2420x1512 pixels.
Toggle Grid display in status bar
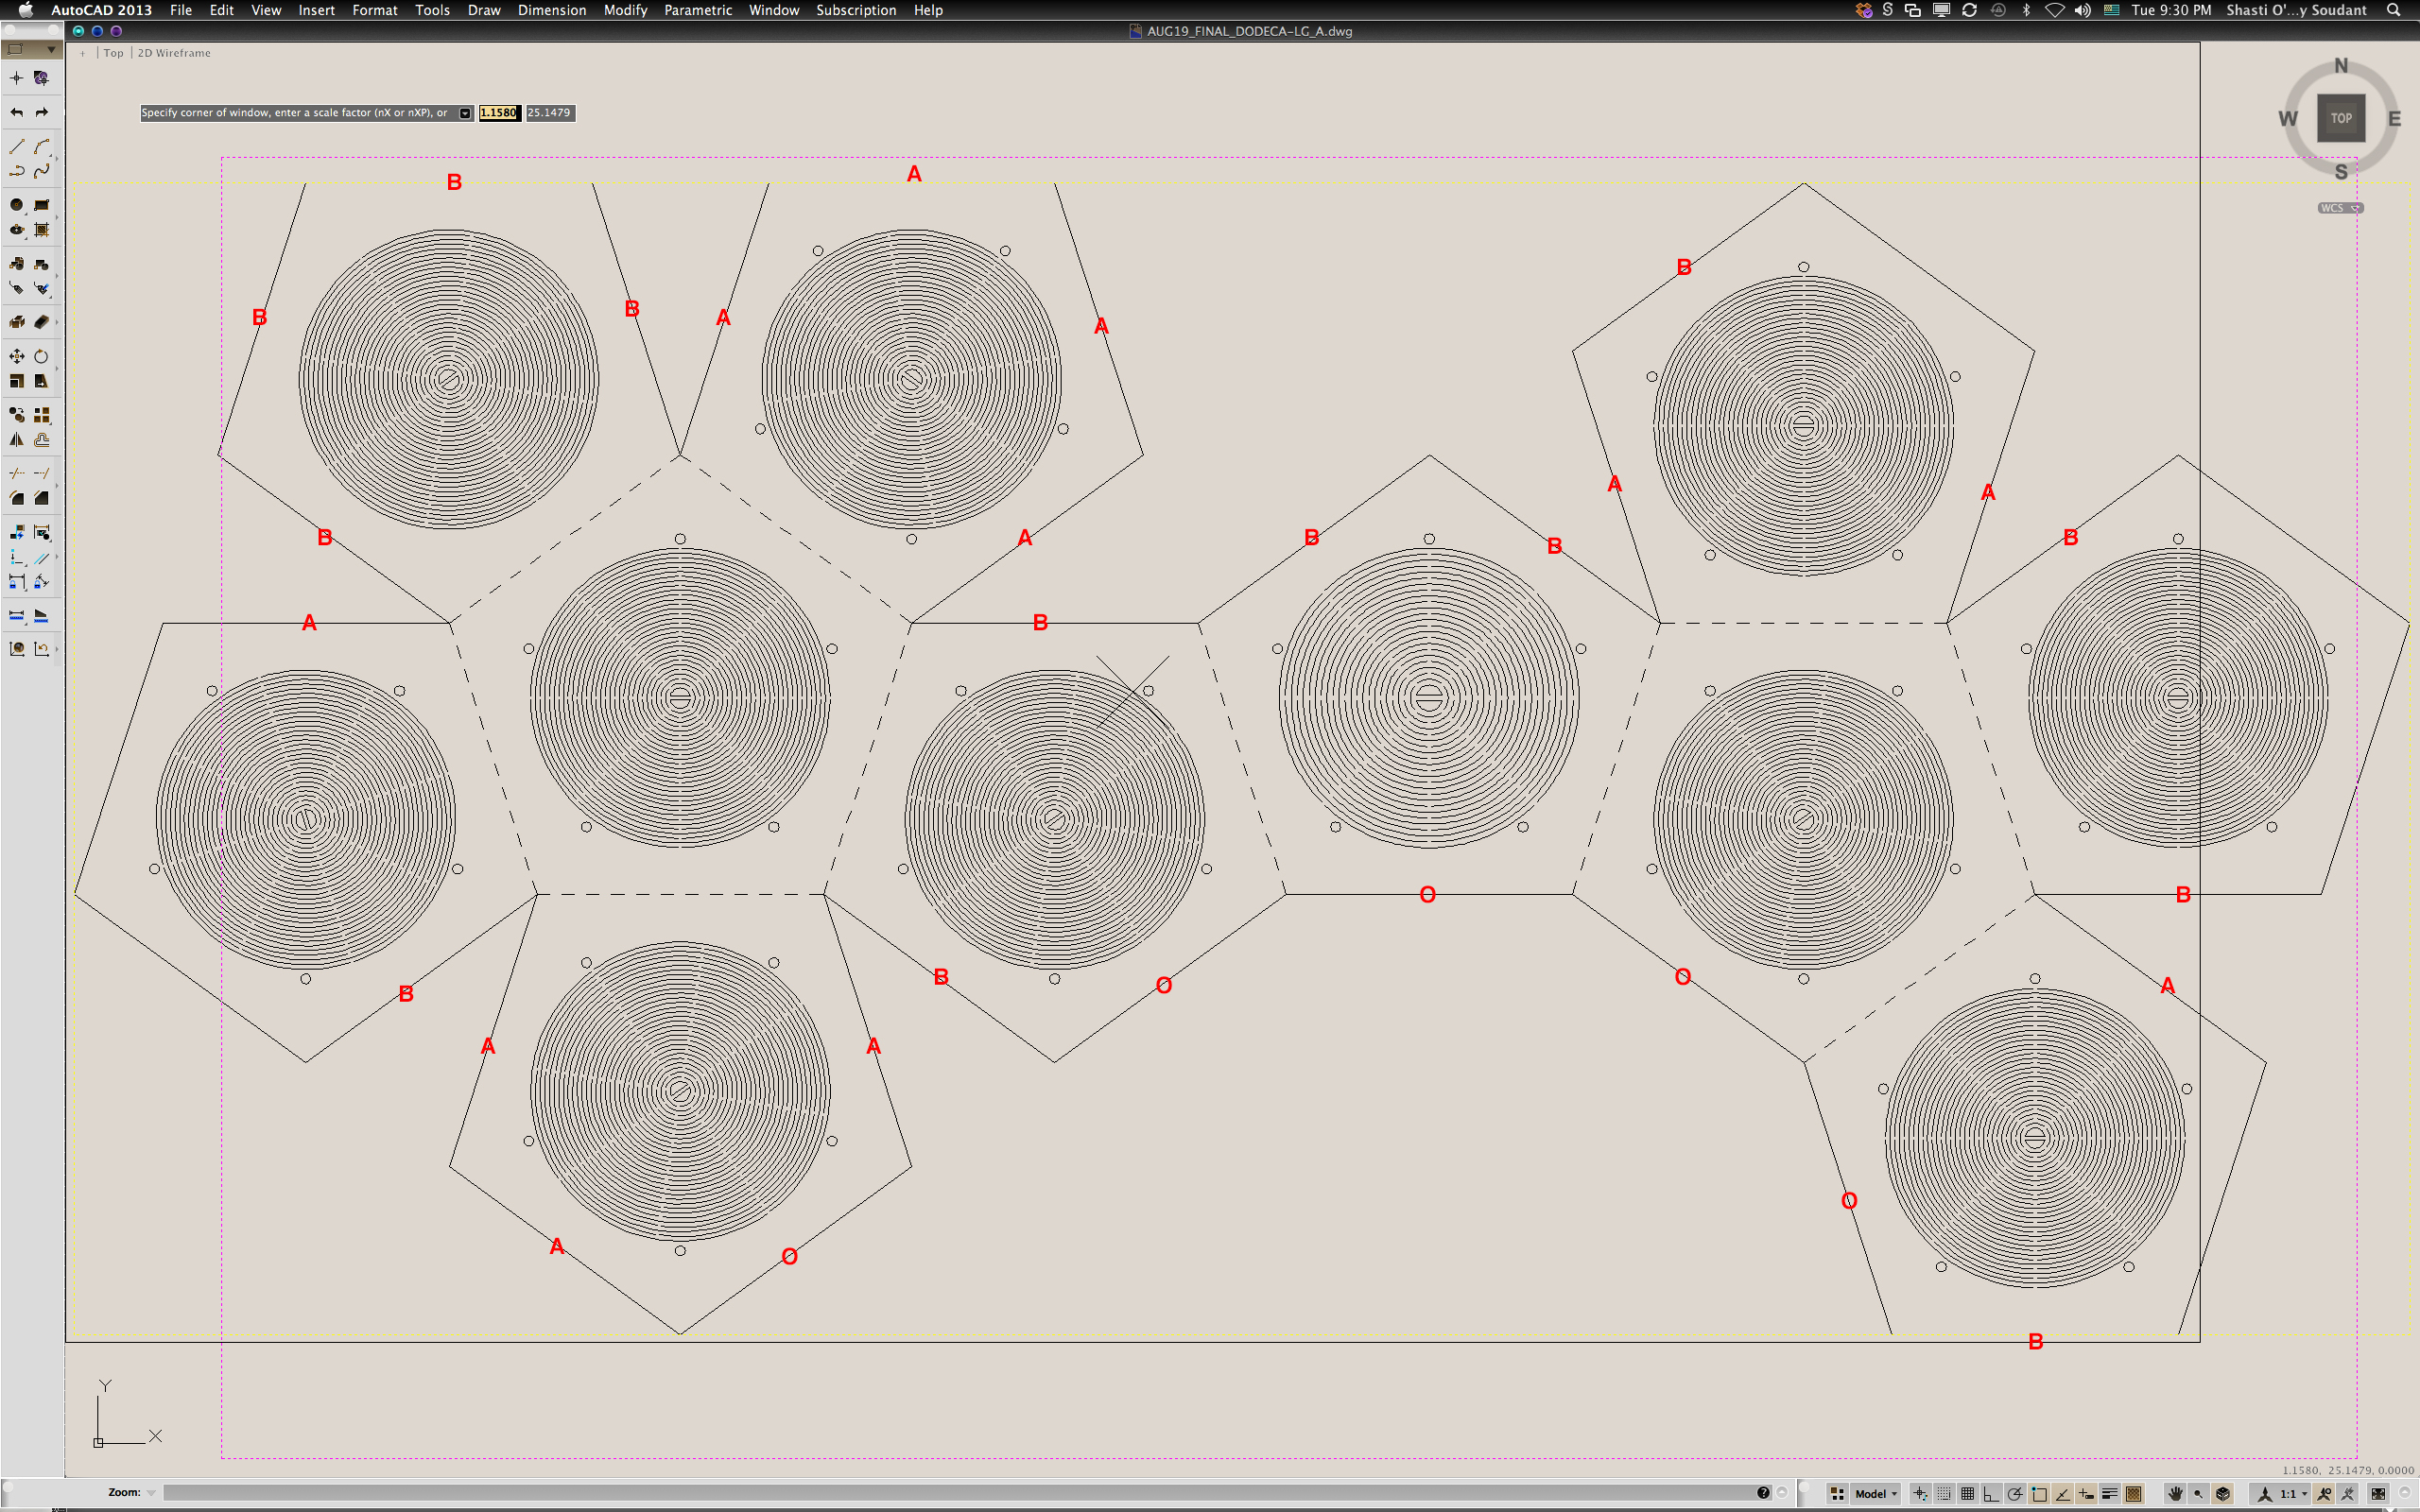1967,1493
